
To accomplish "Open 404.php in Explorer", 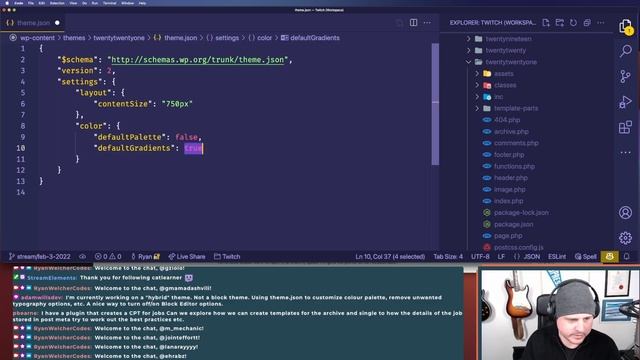I will tap(507, 120).
